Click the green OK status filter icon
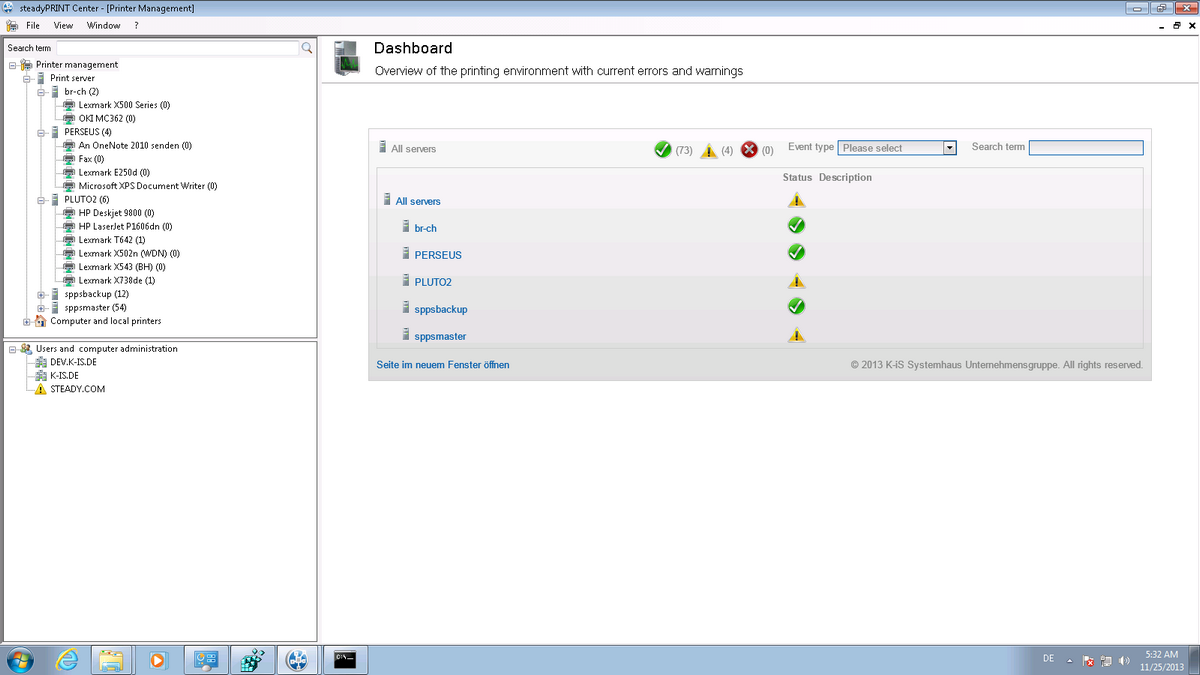The image size is (1200, 675). [662, 149]
